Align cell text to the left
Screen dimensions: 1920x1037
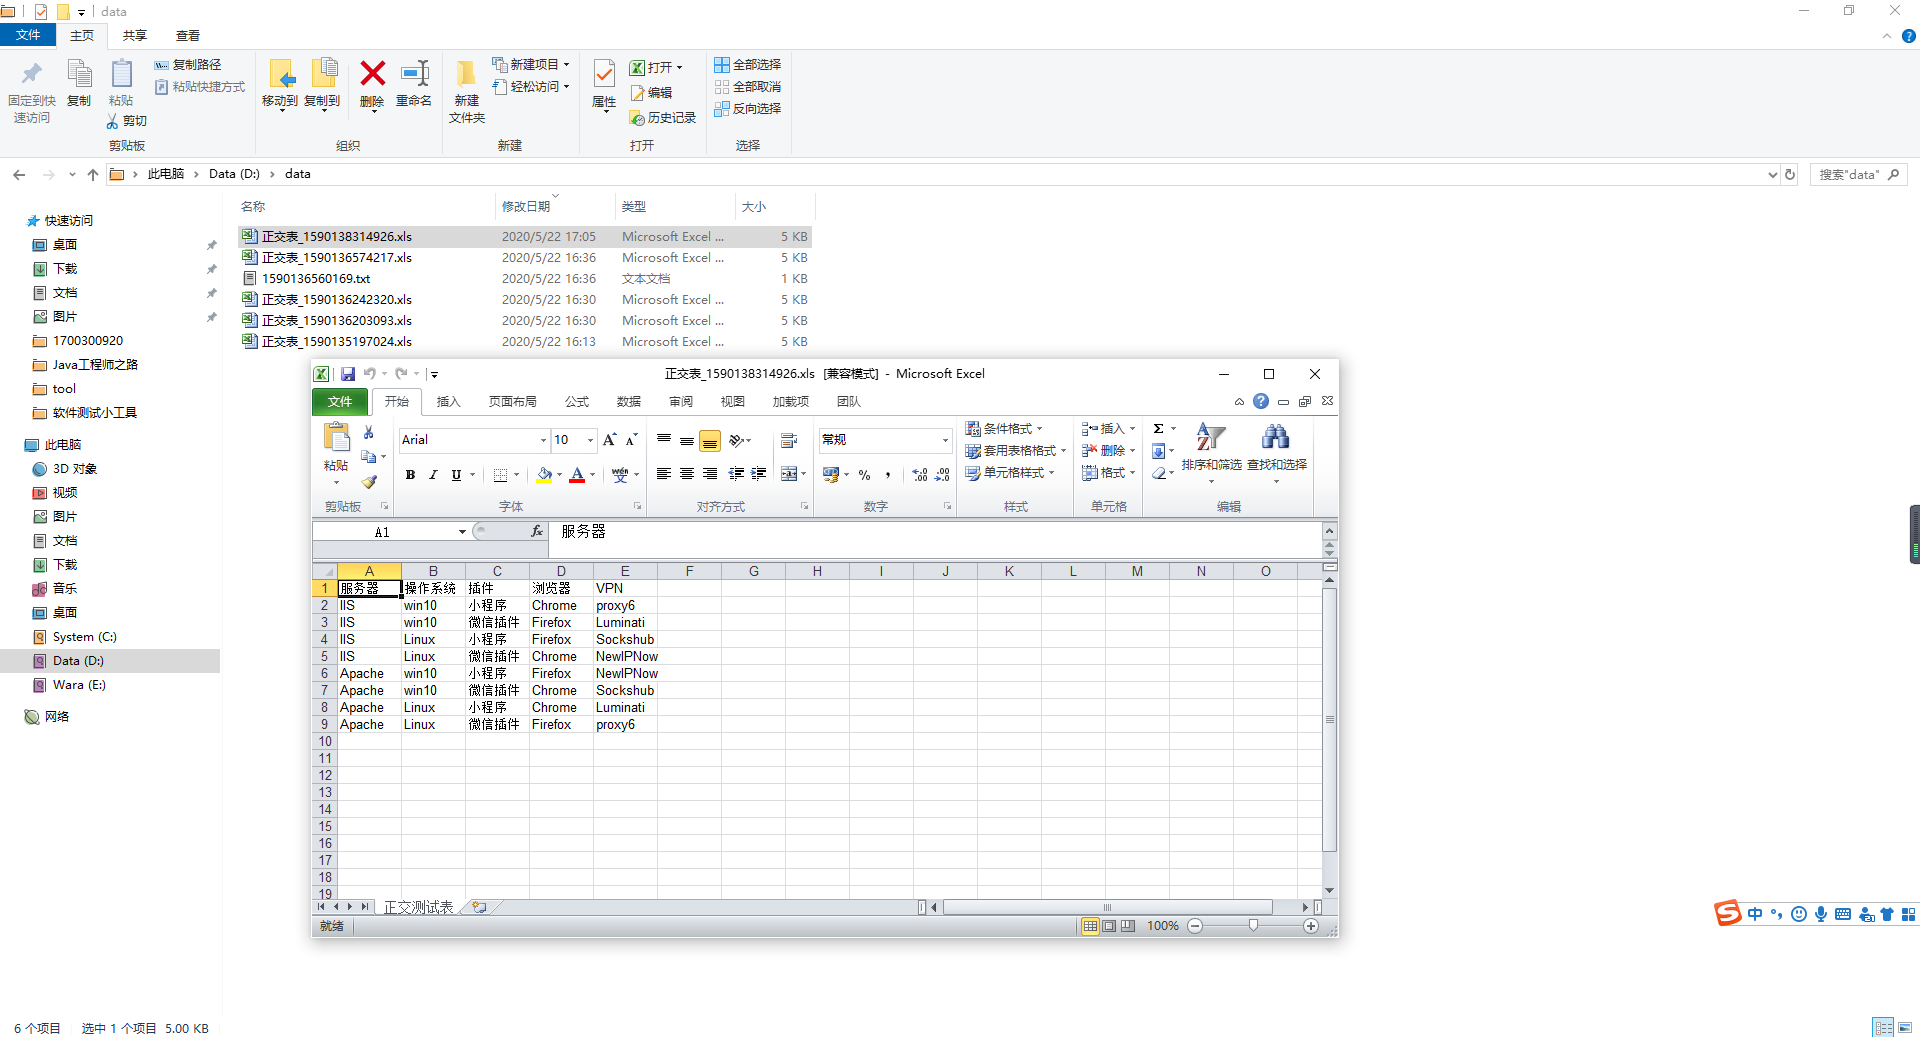[x=663, y=474]
